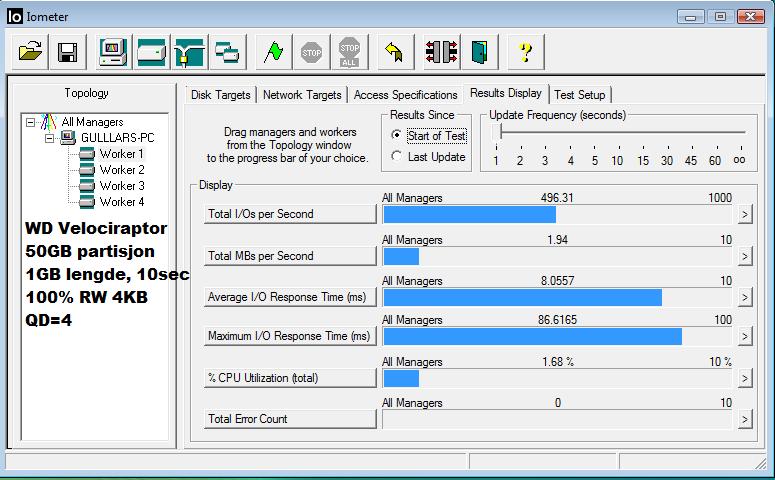This screenshot has width=775, height=480.
Task: Start new manager computer icon
Action: click(x=113, y=51)
